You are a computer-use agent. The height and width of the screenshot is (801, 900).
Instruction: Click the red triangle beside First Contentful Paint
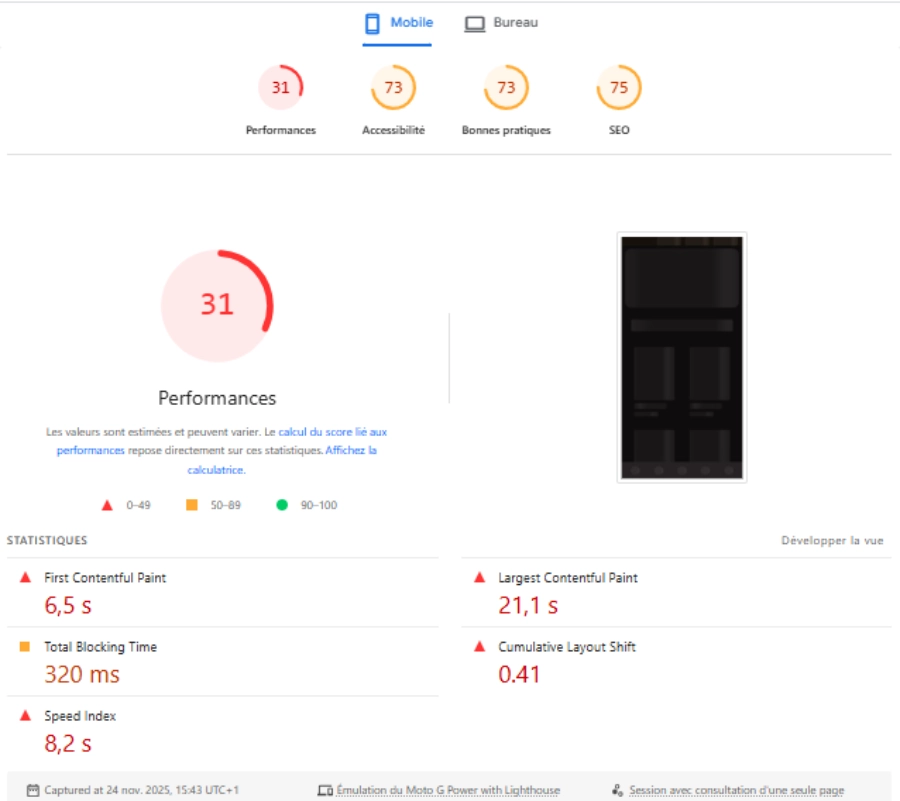(x=24, y=577)
